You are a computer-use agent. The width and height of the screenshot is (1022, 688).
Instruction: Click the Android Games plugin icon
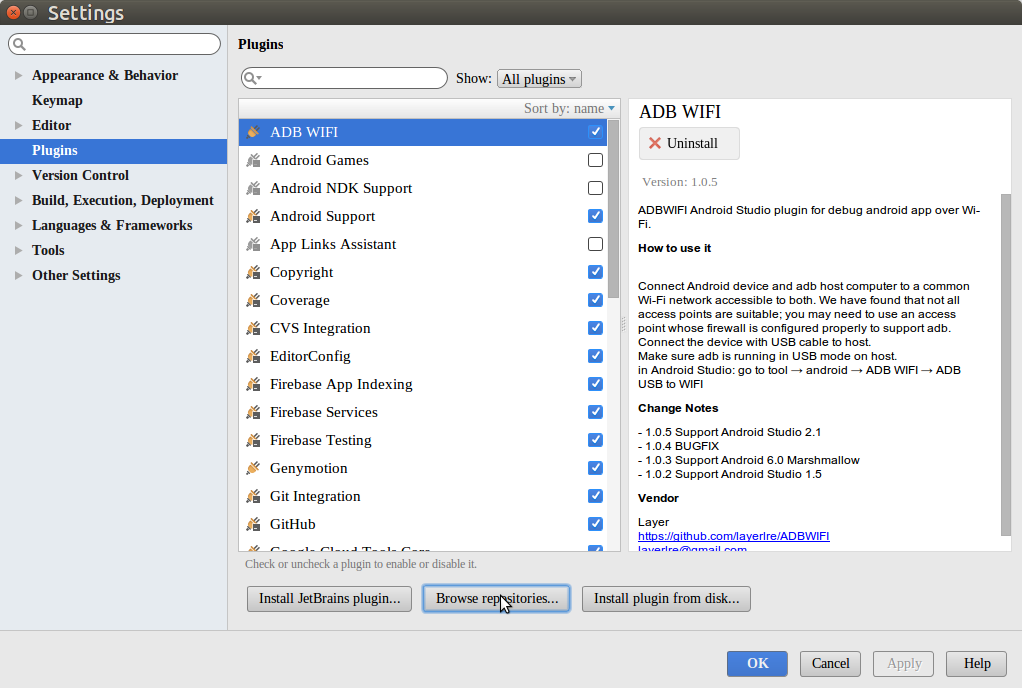(254, 160)
